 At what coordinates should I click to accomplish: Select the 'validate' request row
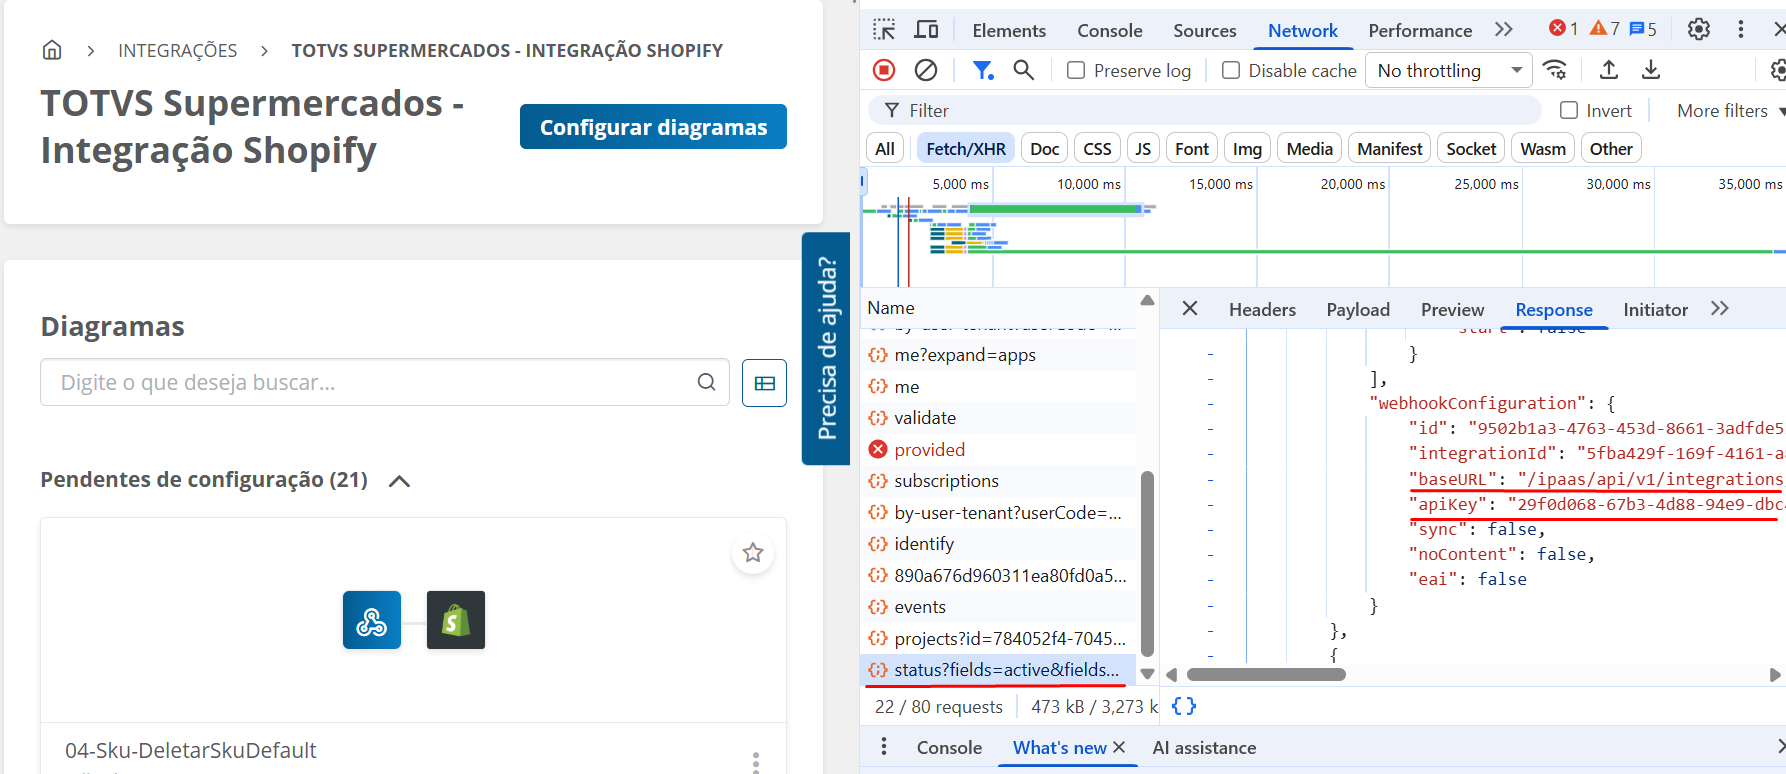1000,418
